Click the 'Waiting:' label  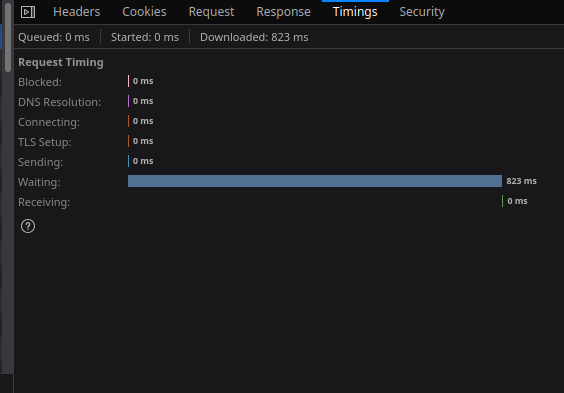tap(39, 182)
